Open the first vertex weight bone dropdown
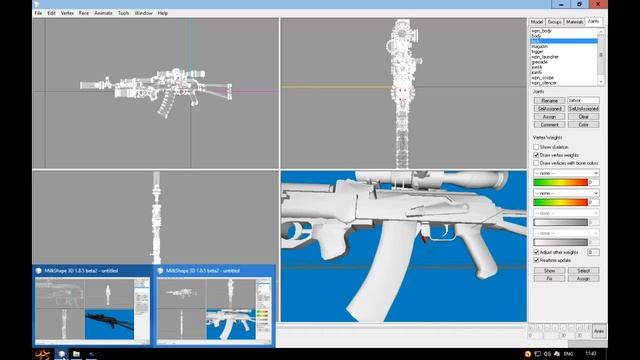The image size is (640, 360). [x=566, y=173]
